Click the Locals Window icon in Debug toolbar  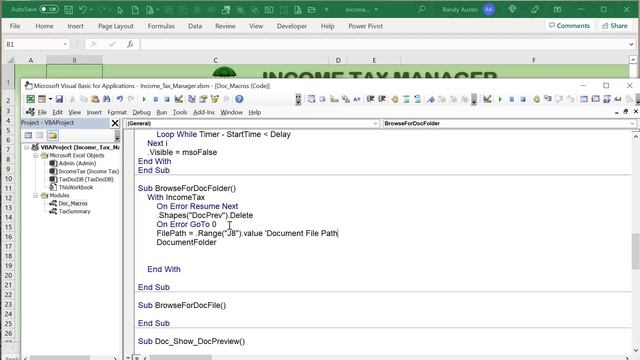click(x=584, y=99)
